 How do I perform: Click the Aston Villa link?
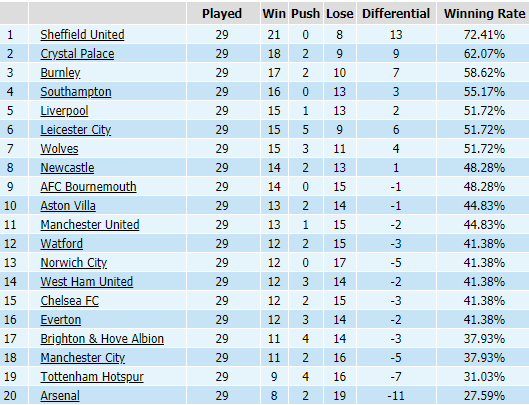68,206
